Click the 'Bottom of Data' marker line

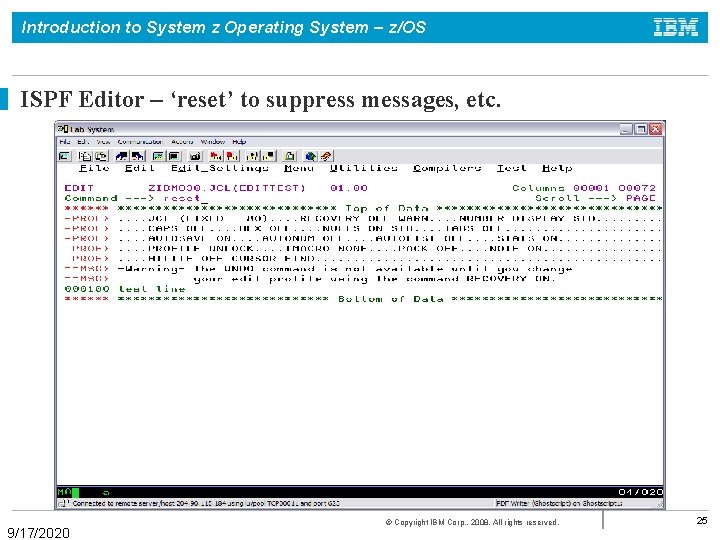pos(363,299)
